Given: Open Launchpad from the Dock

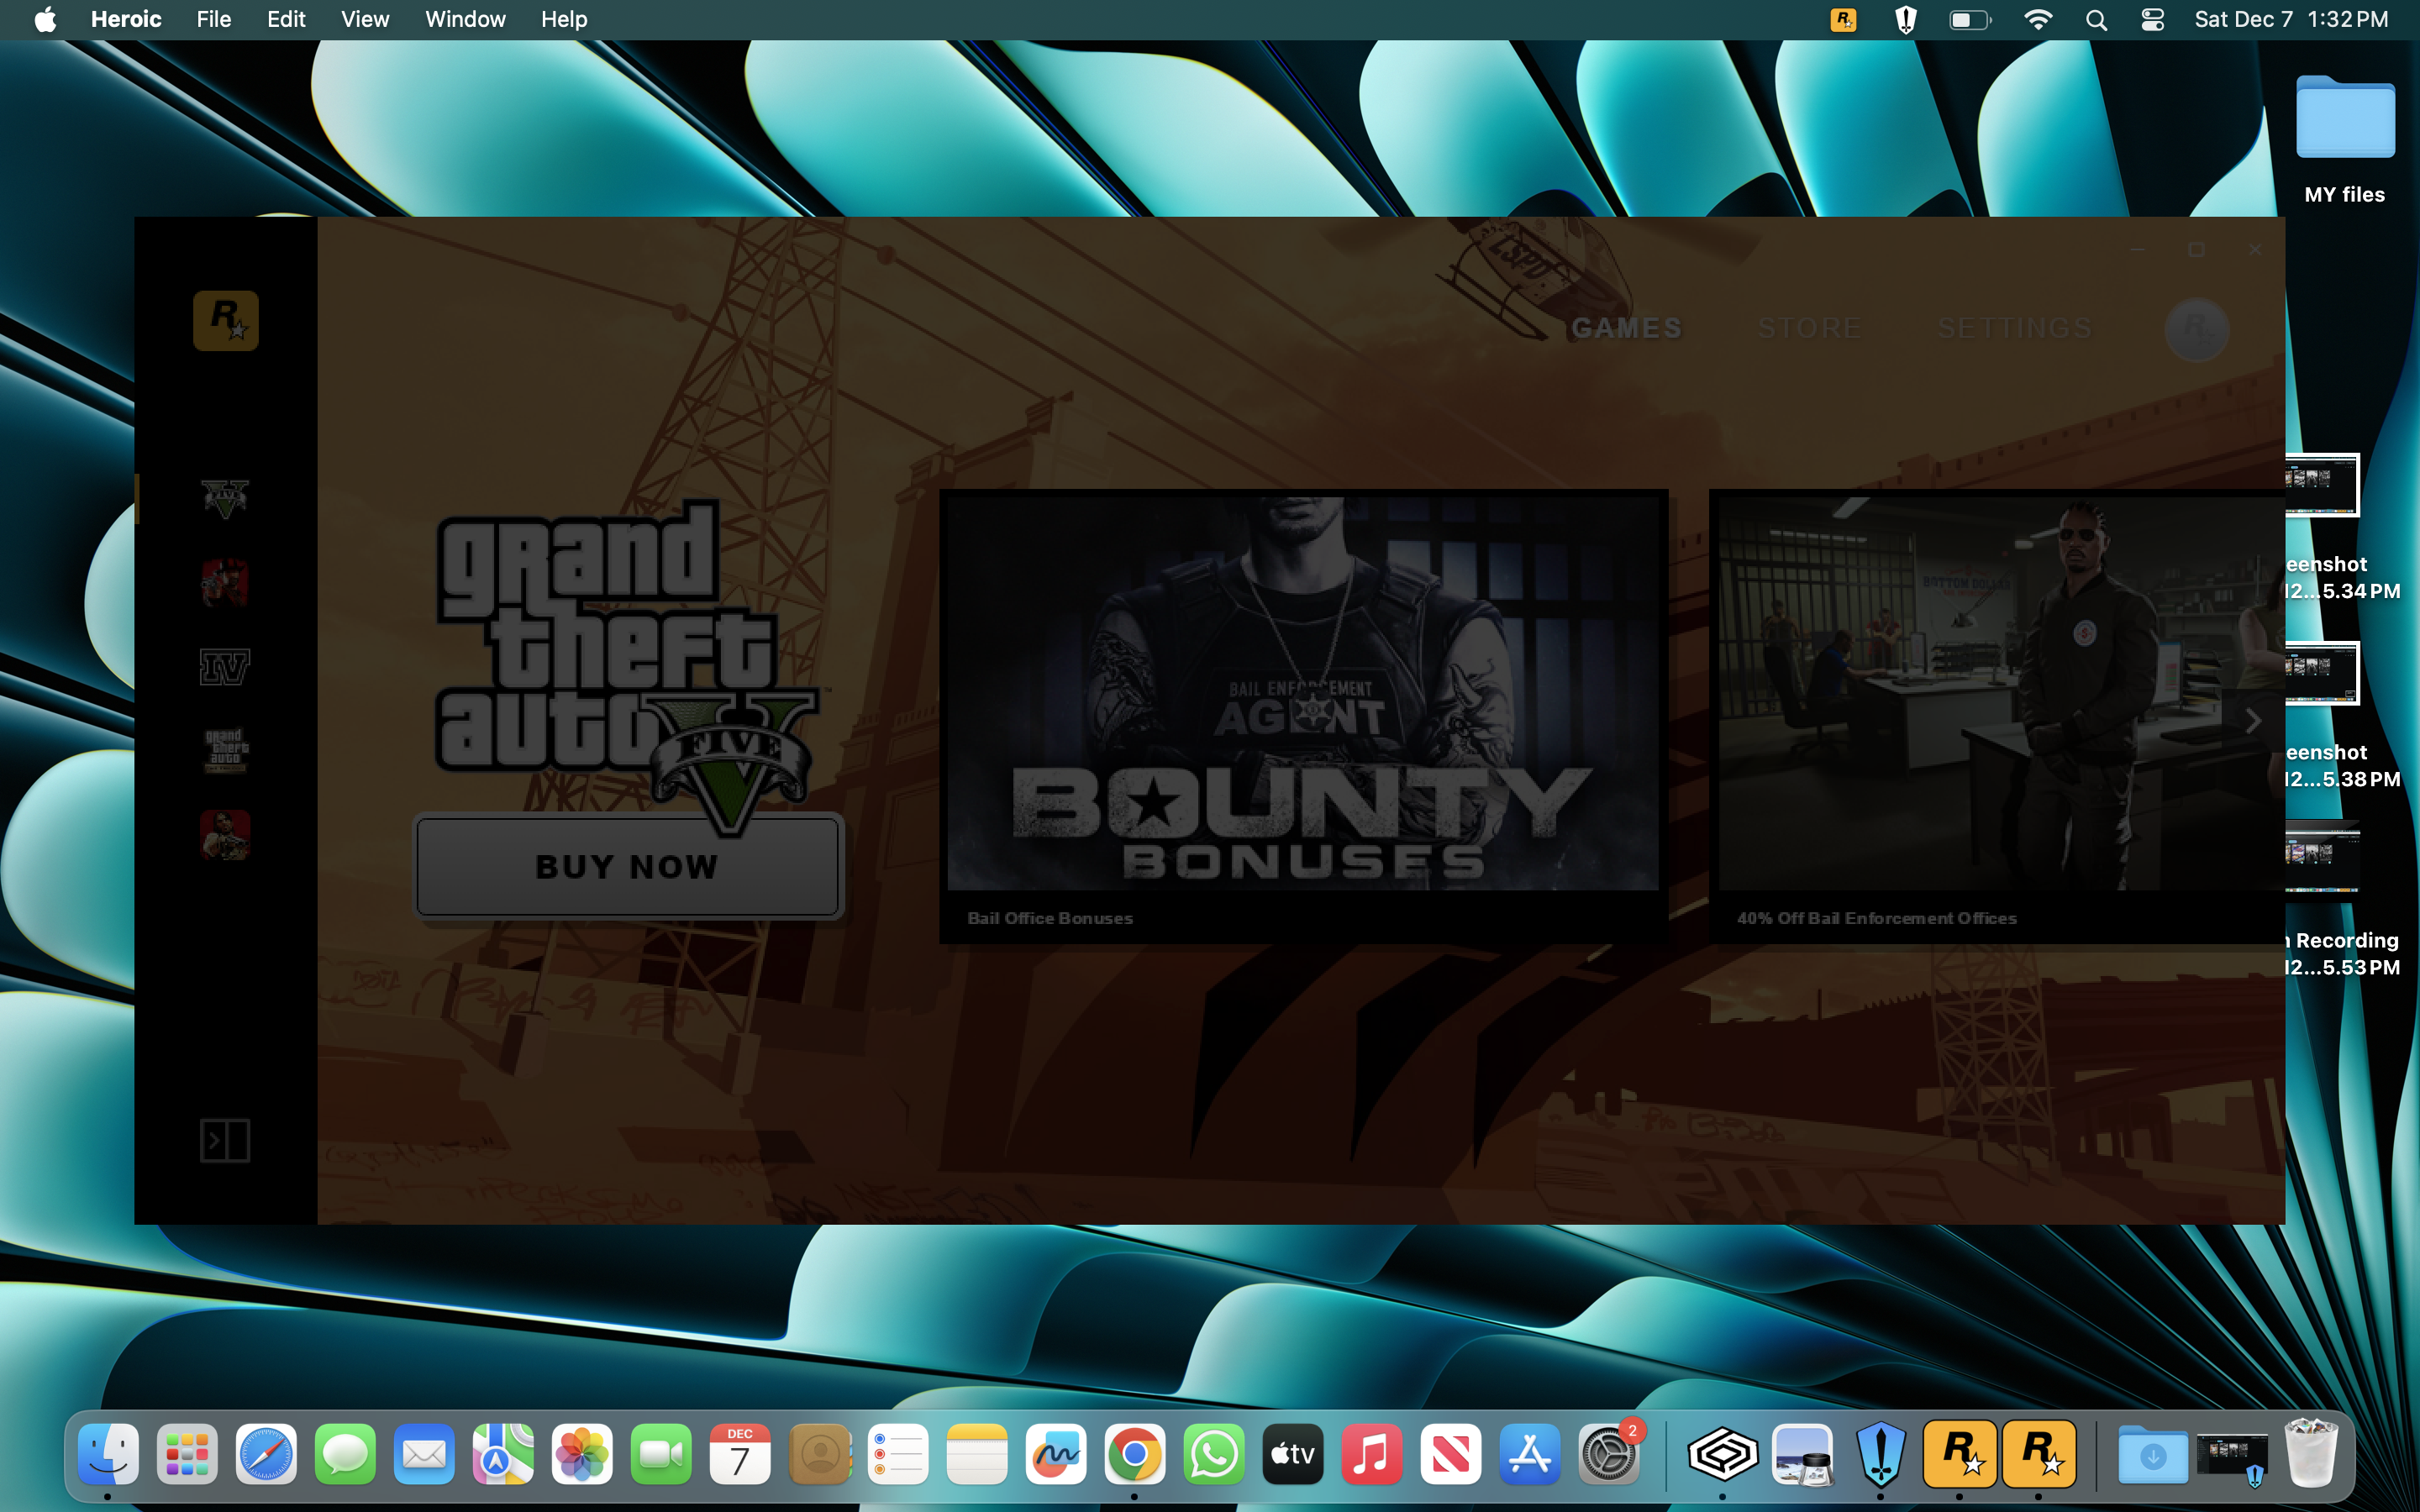Looking at the screenshot, I should [187, 1454].
